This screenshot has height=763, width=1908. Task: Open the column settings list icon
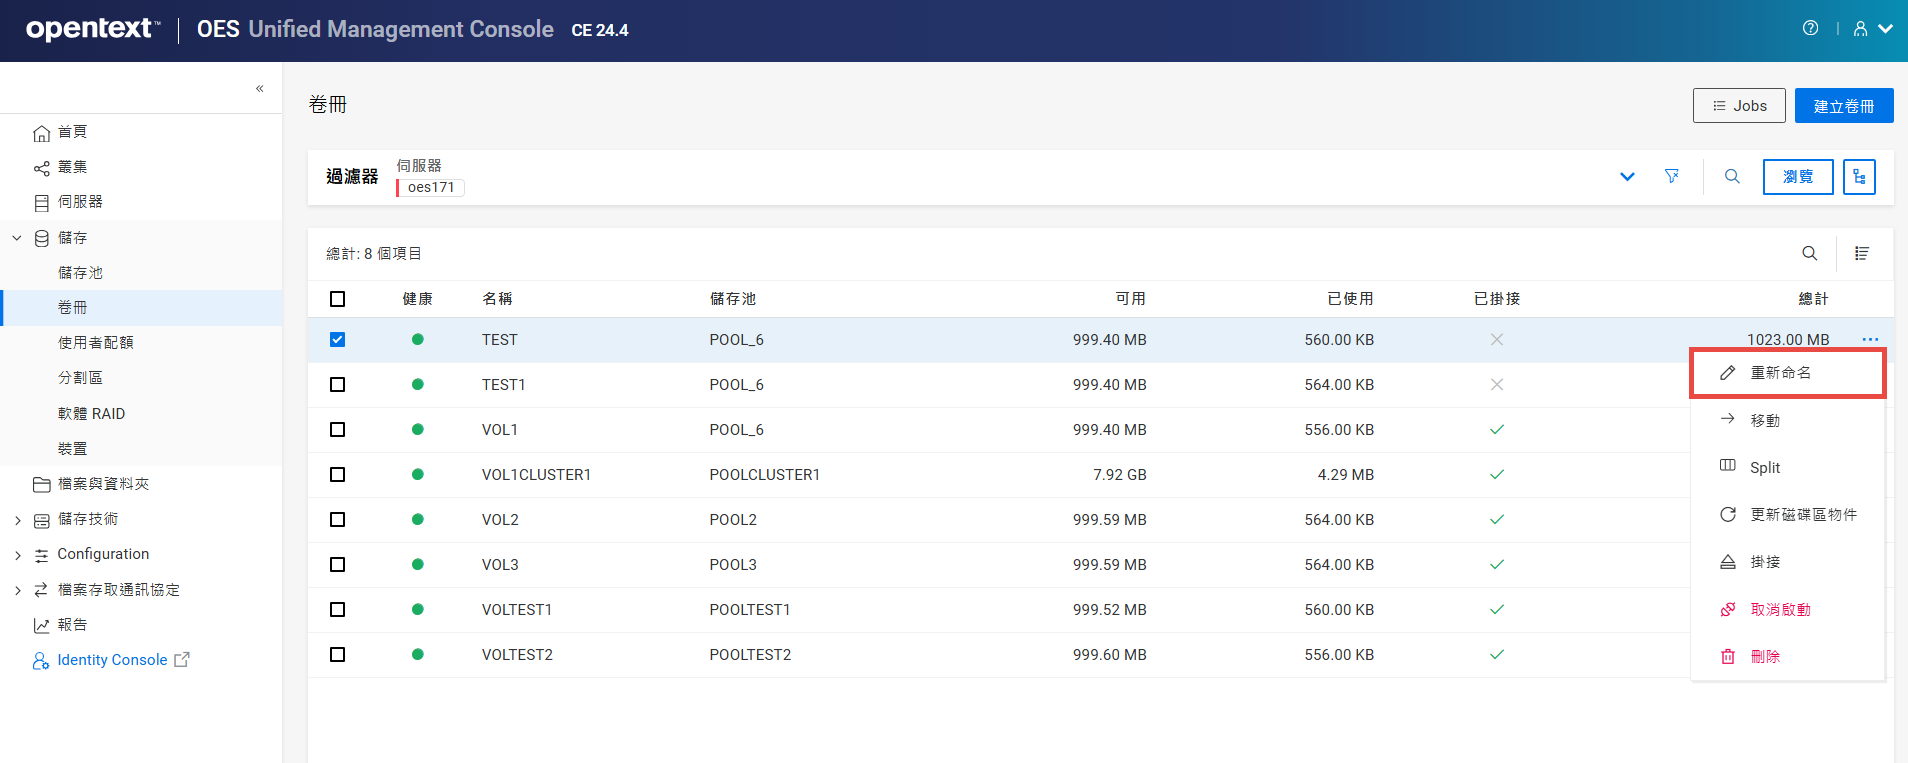(x=1861, y=253)
